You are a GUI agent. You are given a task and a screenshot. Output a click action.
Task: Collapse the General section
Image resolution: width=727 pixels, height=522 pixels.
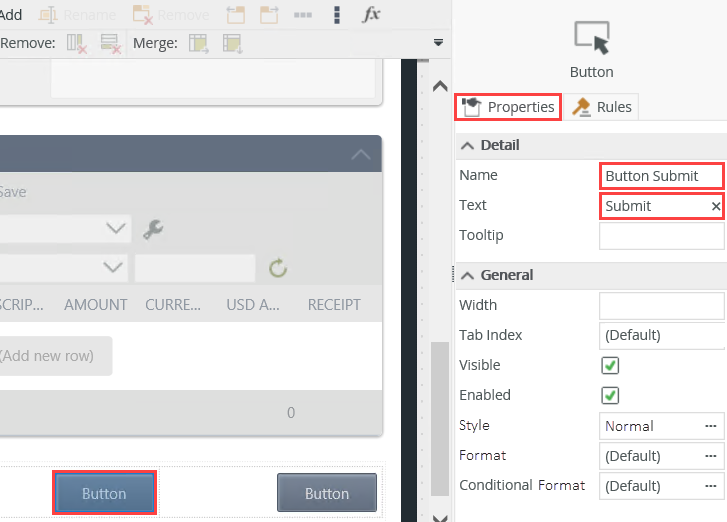coord(467,275)
